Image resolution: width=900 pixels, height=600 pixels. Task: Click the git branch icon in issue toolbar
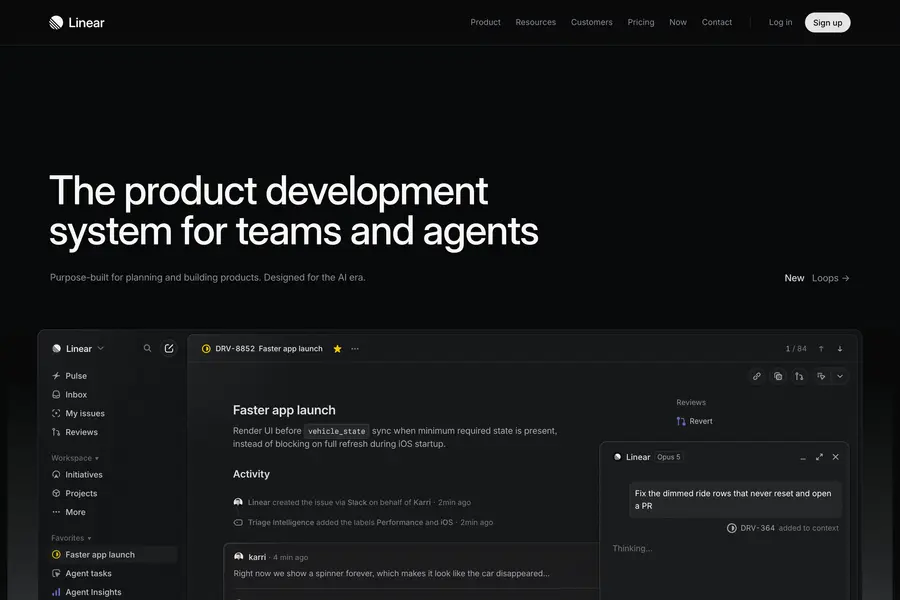tap(799, 376)
